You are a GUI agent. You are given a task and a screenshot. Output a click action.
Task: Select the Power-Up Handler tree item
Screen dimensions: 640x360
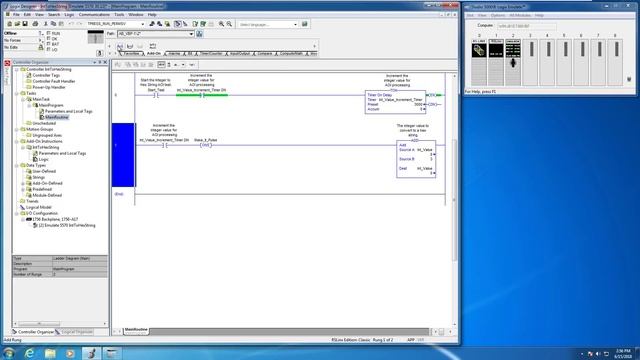pos(49,87)
